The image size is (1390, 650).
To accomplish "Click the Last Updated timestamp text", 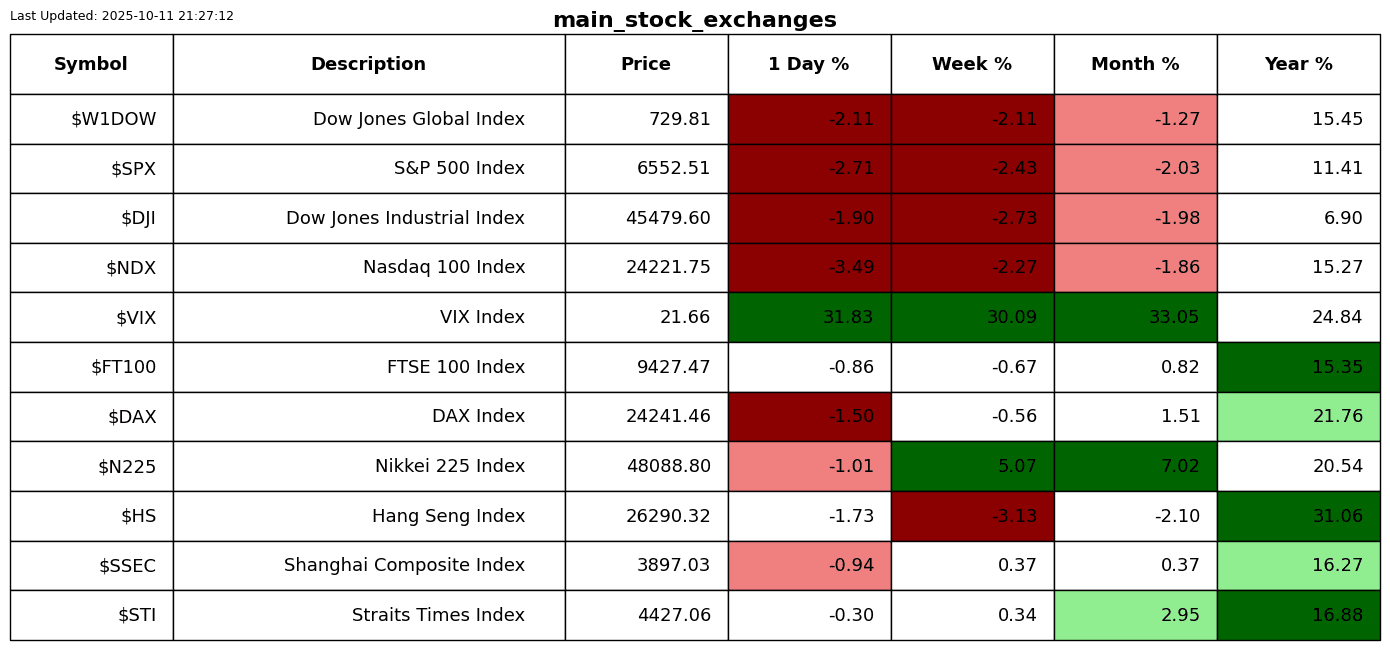I will point(122,16).
